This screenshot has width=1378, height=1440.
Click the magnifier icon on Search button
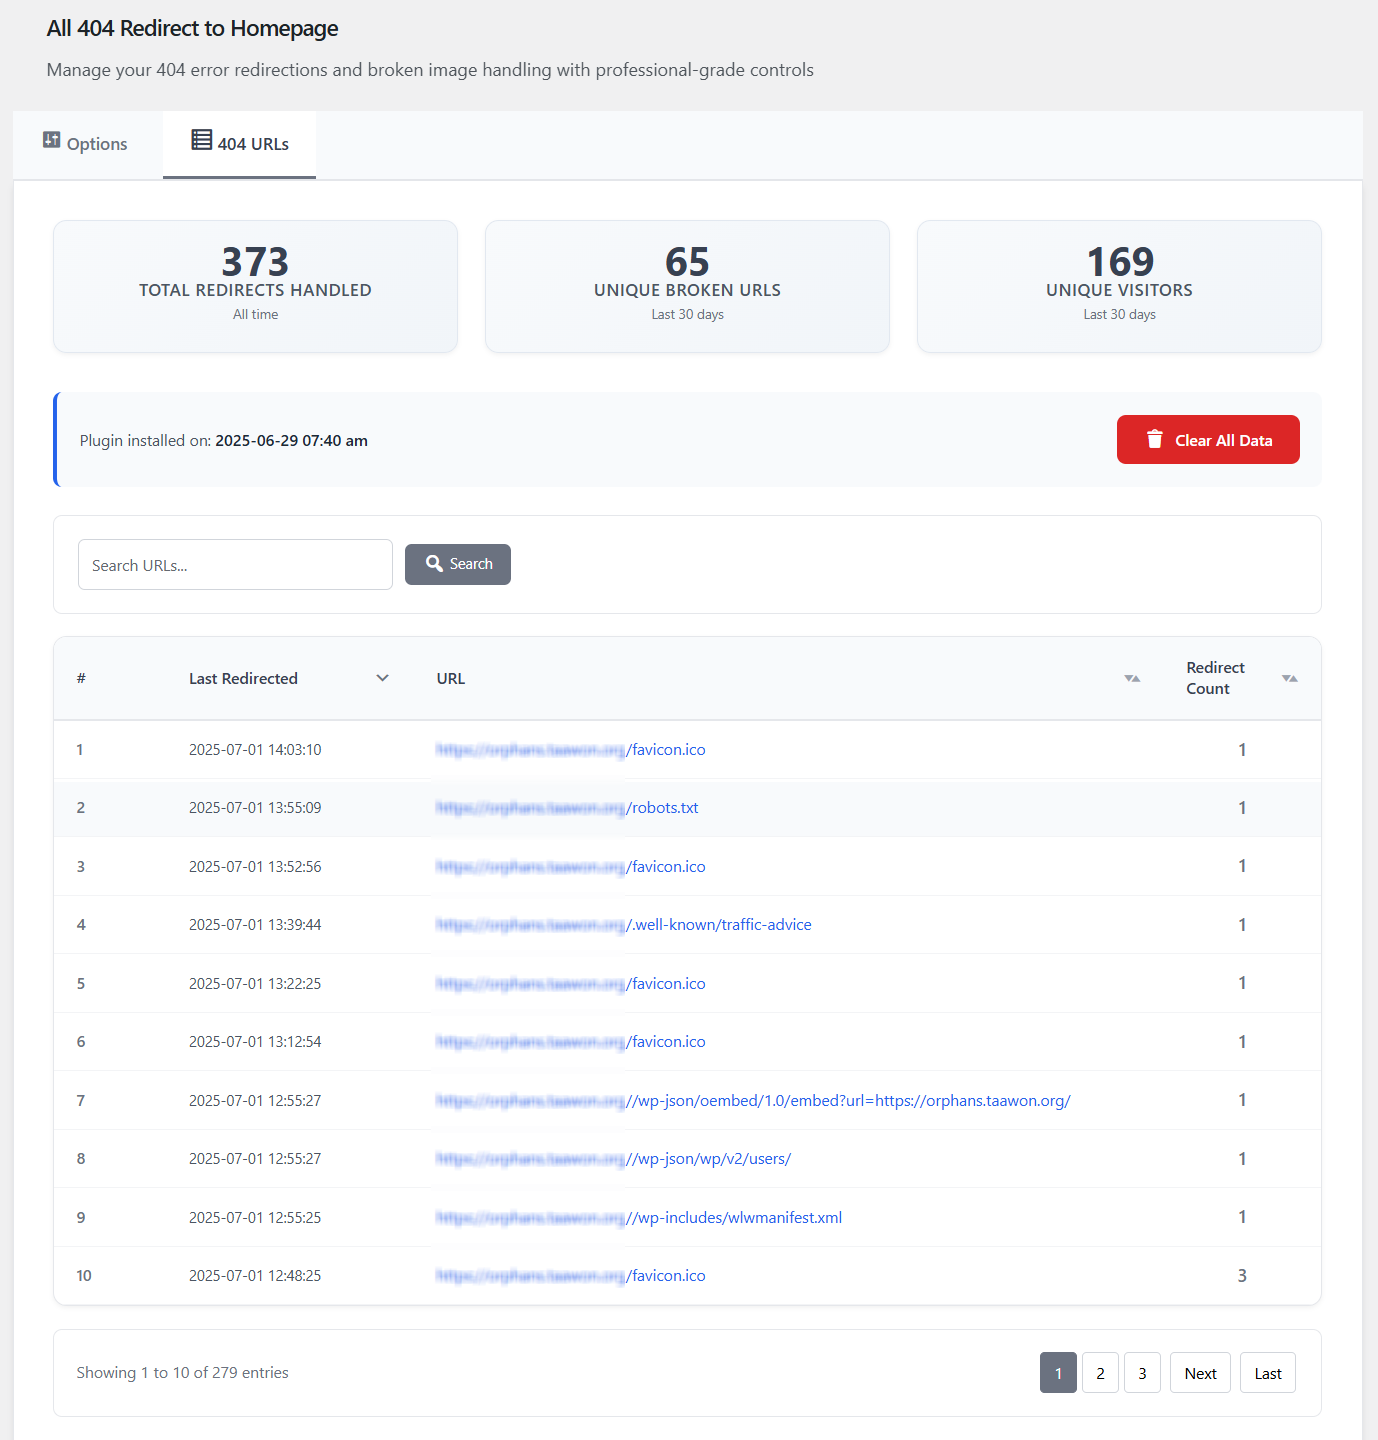pyautogui.click(x=434, y=564)
